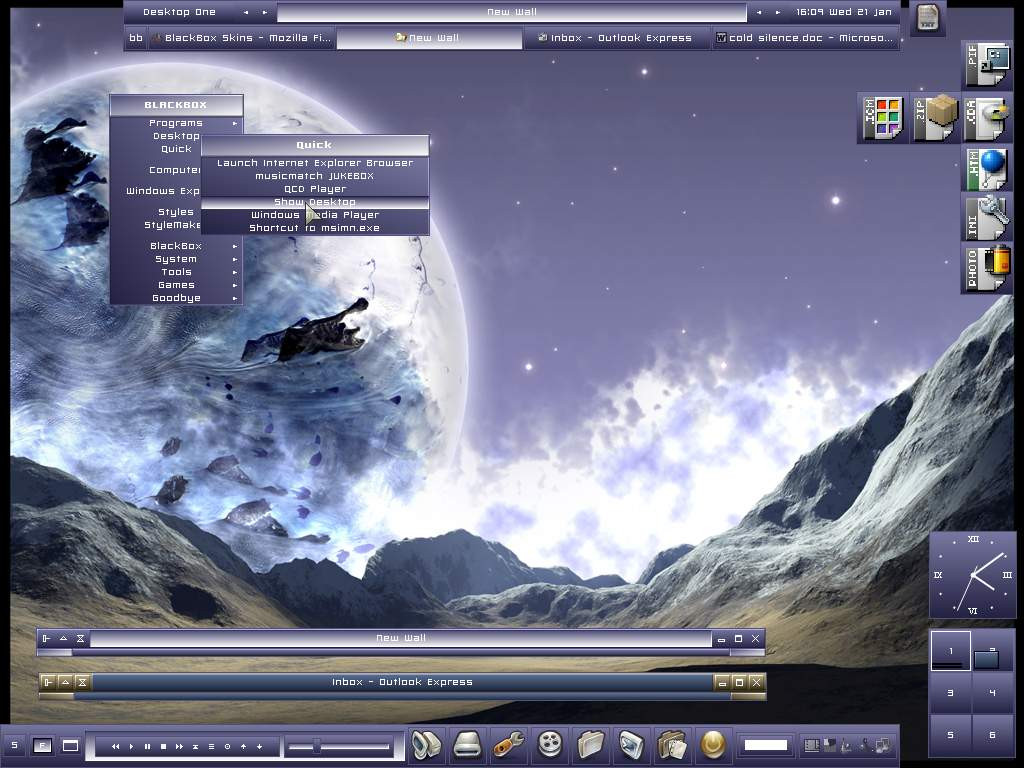Click the bb button on taskbar
Screen dimensions: 1024x768
tap(136, 38)
